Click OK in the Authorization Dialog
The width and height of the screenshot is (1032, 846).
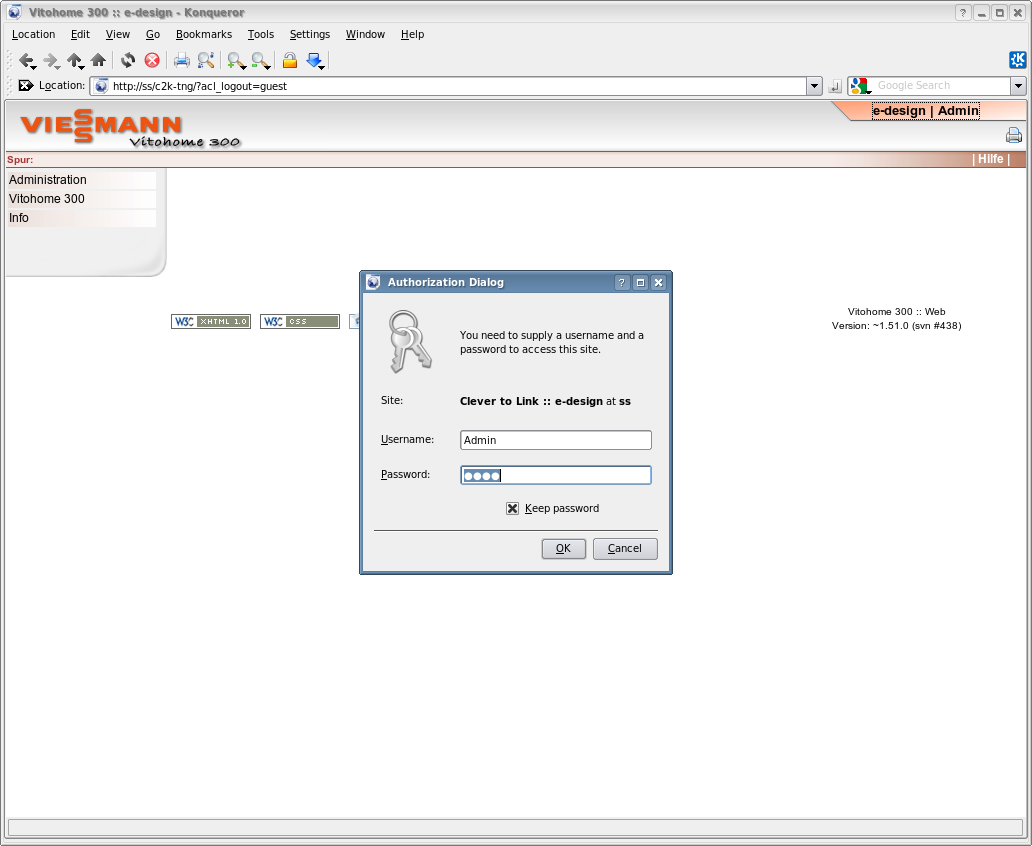point(563,548)
